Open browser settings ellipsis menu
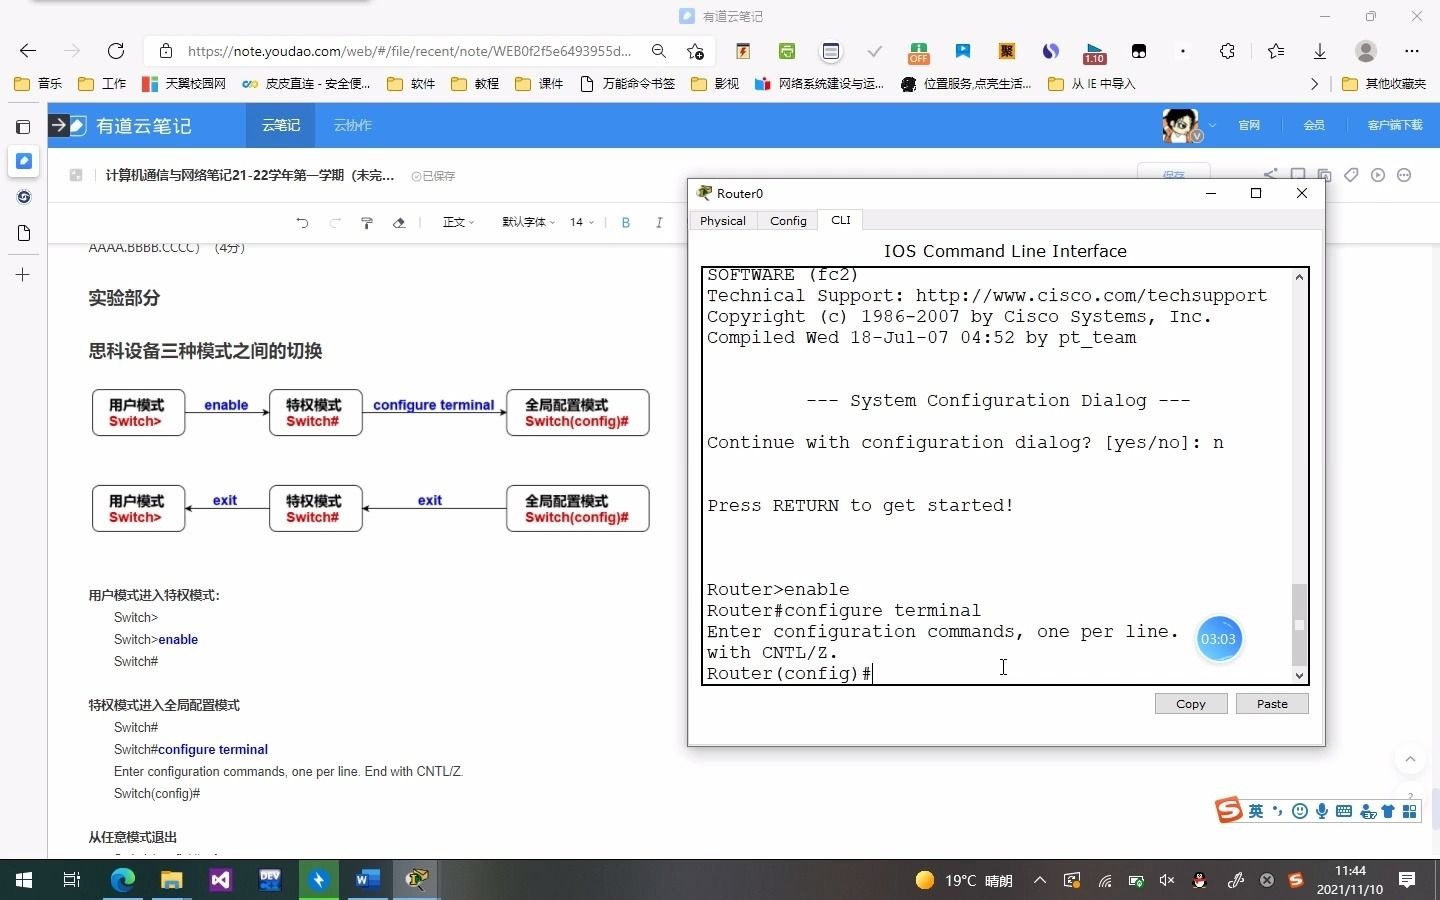The width and height of the screenshot is (1440, 900). (1412, 51)
